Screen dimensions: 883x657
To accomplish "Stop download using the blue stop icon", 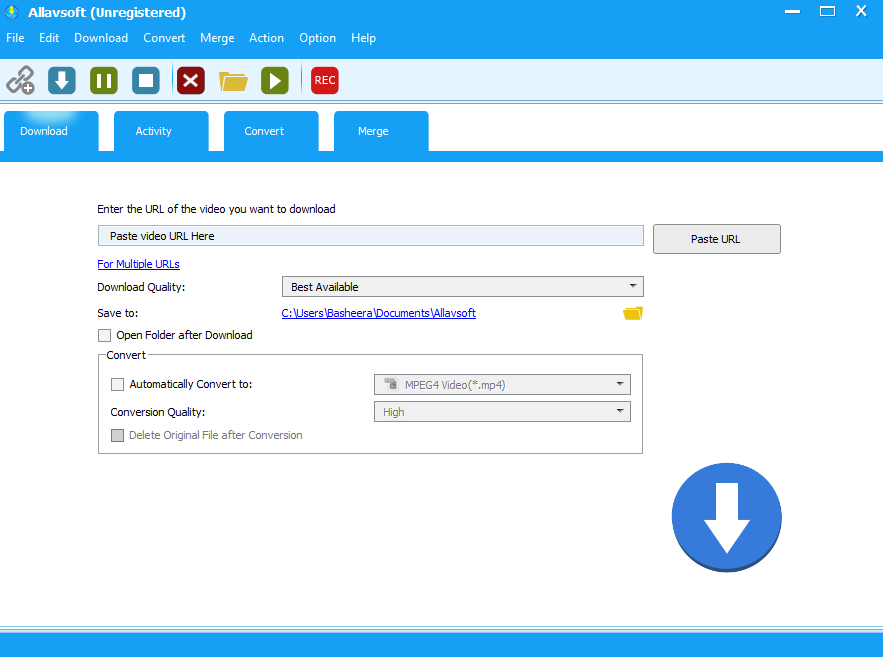I will 146,80.
